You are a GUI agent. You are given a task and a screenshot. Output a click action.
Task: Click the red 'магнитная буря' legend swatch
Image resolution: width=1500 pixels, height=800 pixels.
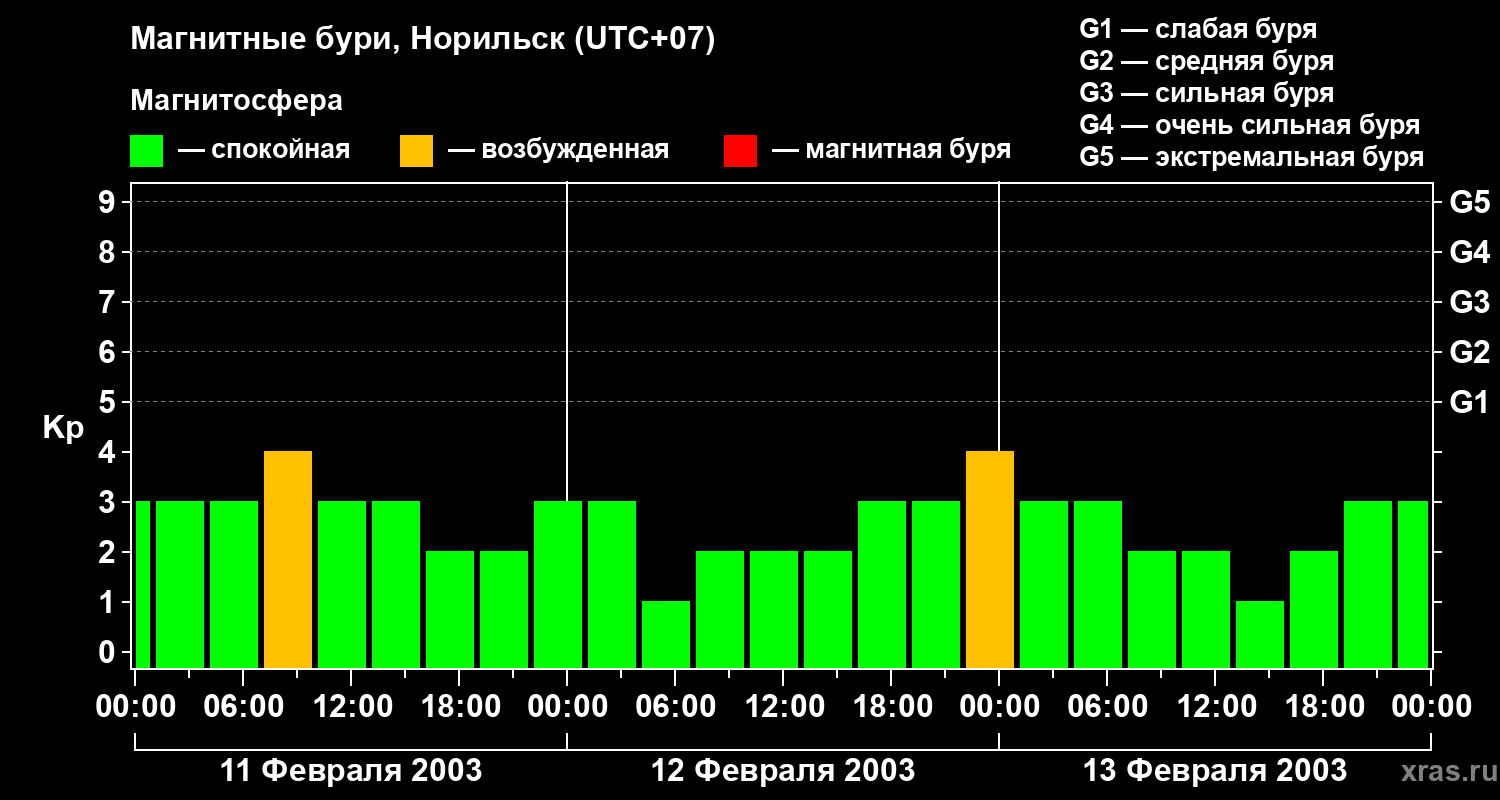740,151
